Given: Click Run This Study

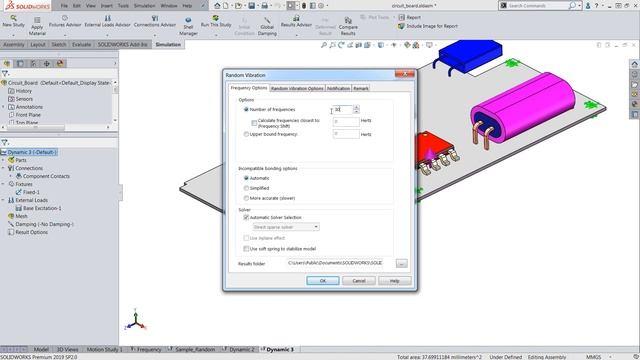Looking at the screenshot, I should [216, 22].
